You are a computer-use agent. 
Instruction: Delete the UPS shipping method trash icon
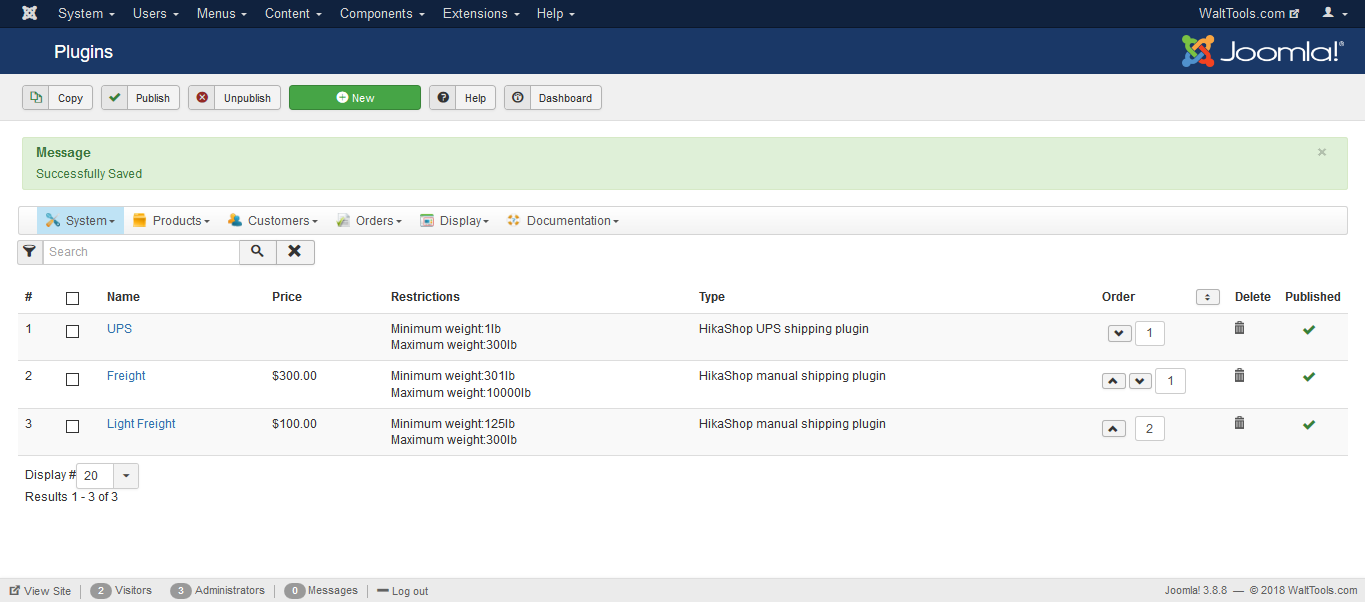pyautogui.click(x=1239, y=328)
